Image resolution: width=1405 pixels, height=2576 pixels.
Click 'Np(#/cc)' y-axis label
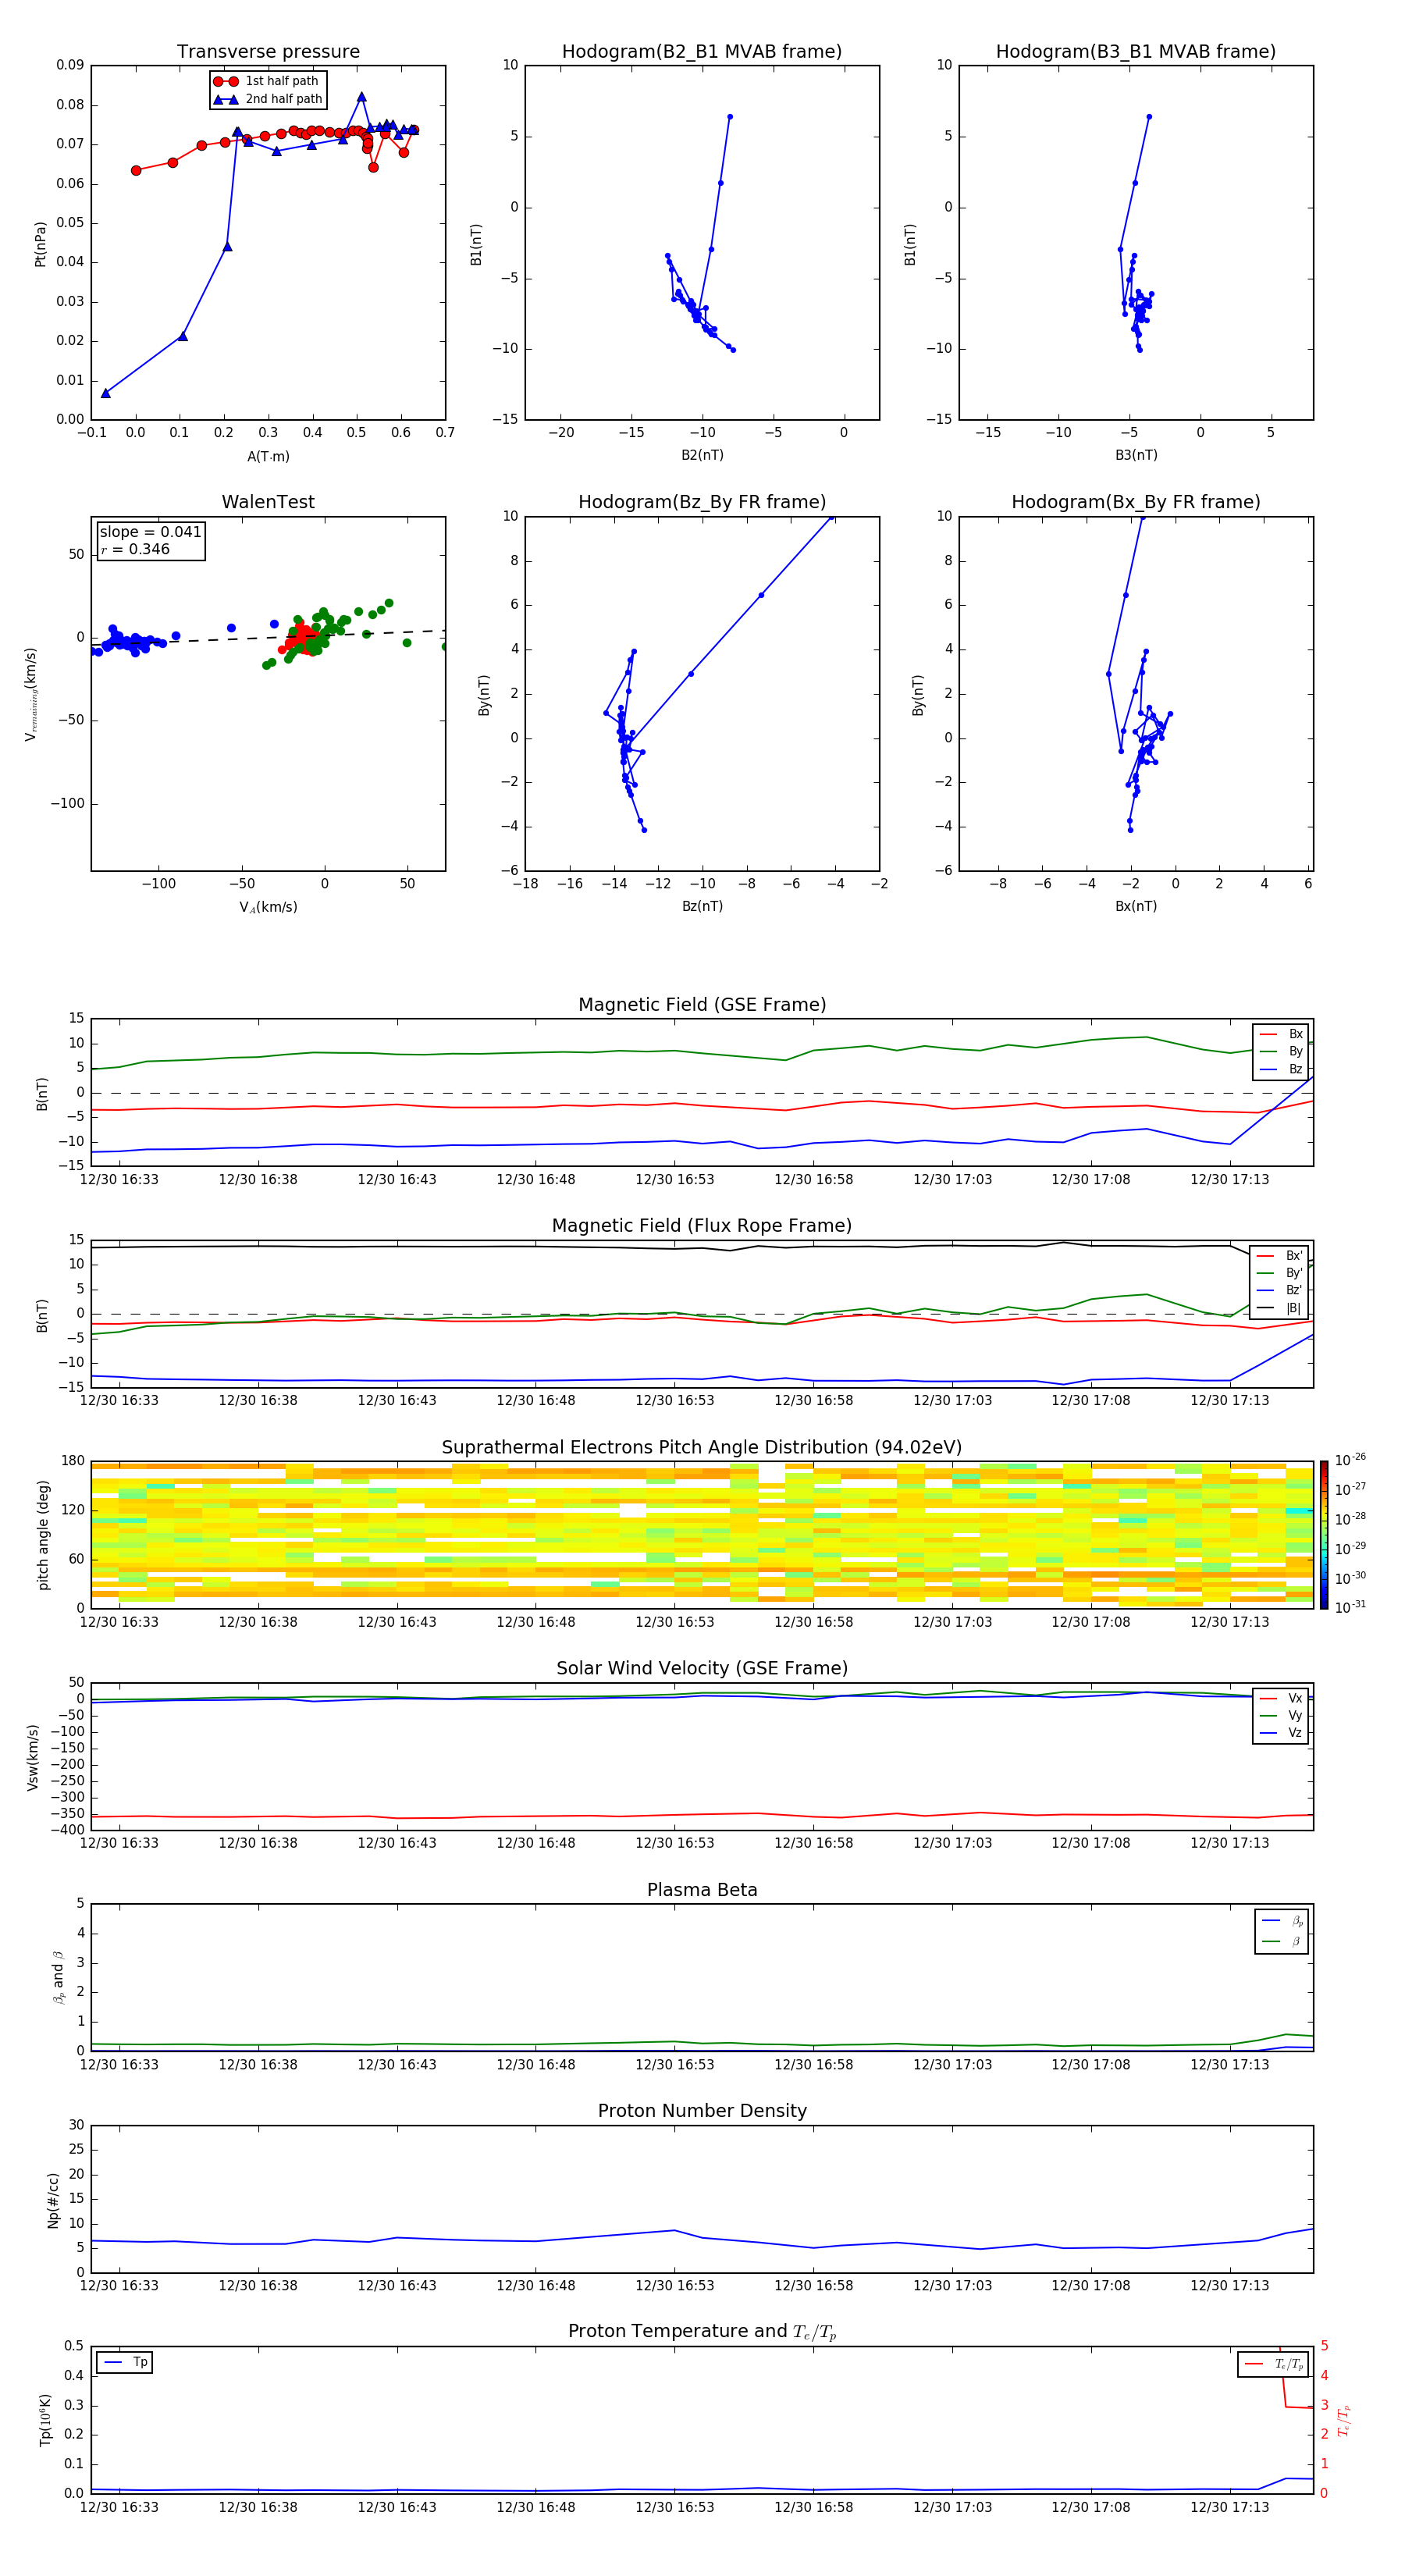click(53, 2200)
